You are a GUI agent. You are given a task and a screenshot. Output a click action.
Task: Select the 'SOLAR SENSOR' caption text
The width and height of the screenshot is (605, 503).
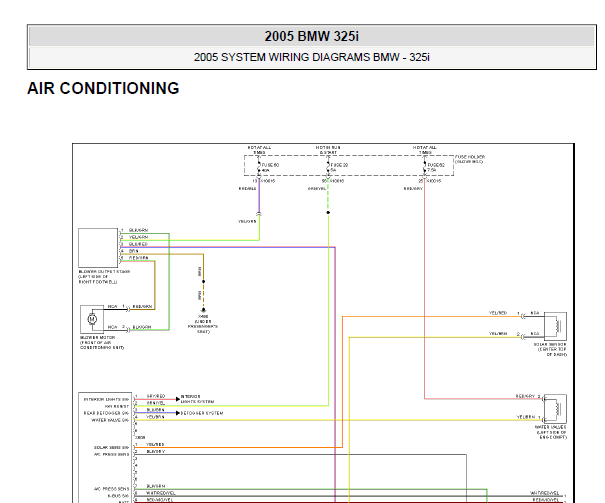(x=550, y=344)
